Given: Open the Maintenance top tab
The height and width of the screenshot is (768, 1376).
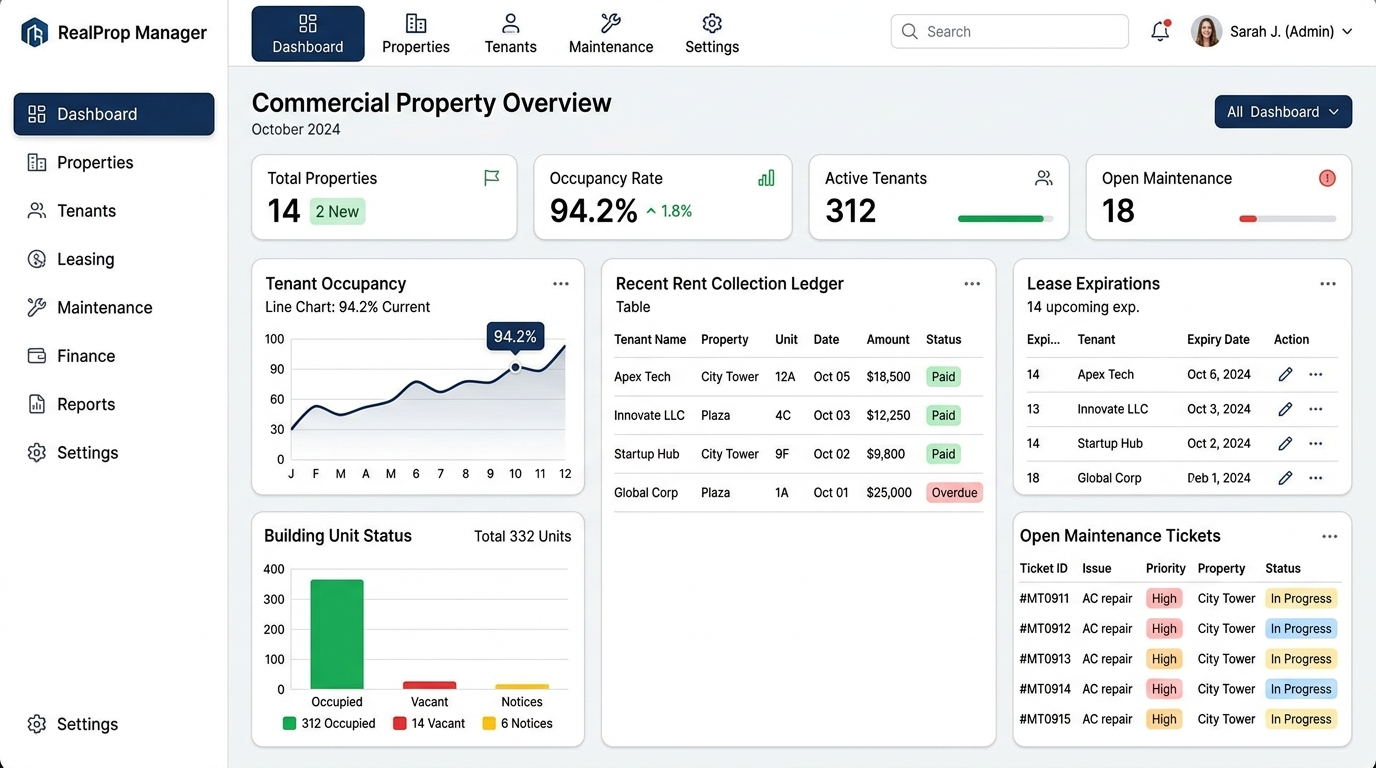Looking at the screenshot, I should click(x=611, y=34).
